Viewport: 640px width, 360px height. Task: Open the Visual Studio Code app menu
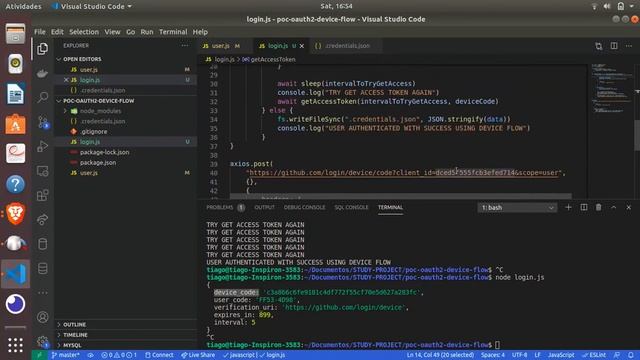[92, 7]
